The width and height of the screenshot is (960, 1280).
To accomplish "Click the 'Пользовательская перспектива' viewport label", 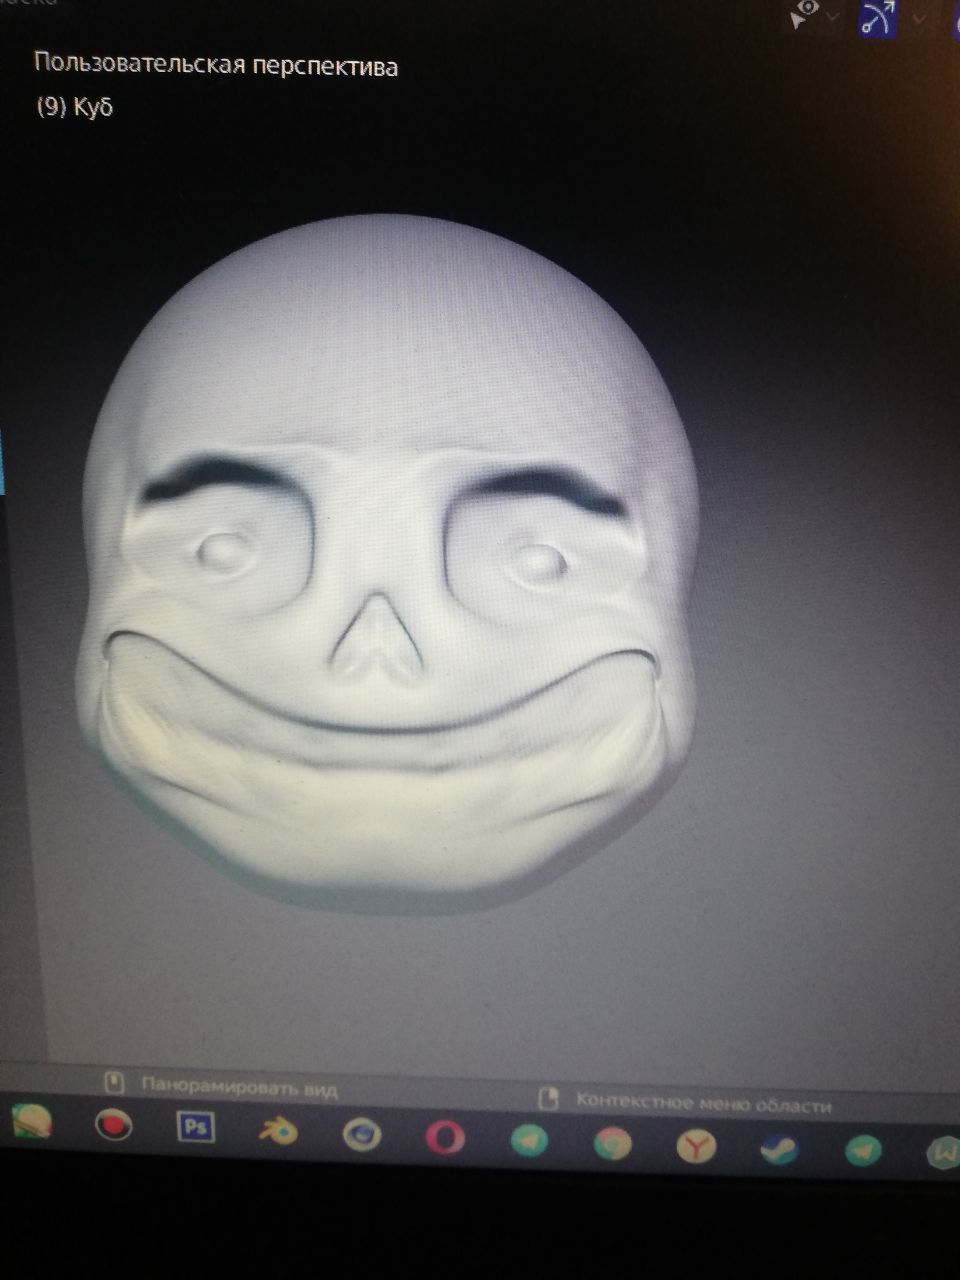I will [x=216, y=66].
